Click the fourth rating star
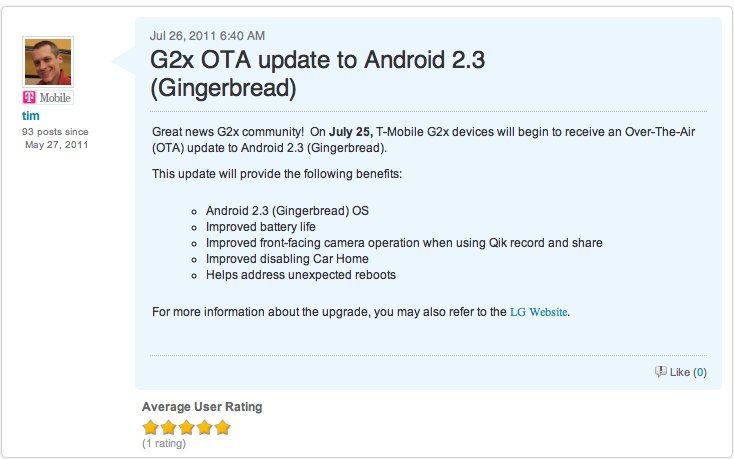This screenshot has width=734, height=459. 204,427
